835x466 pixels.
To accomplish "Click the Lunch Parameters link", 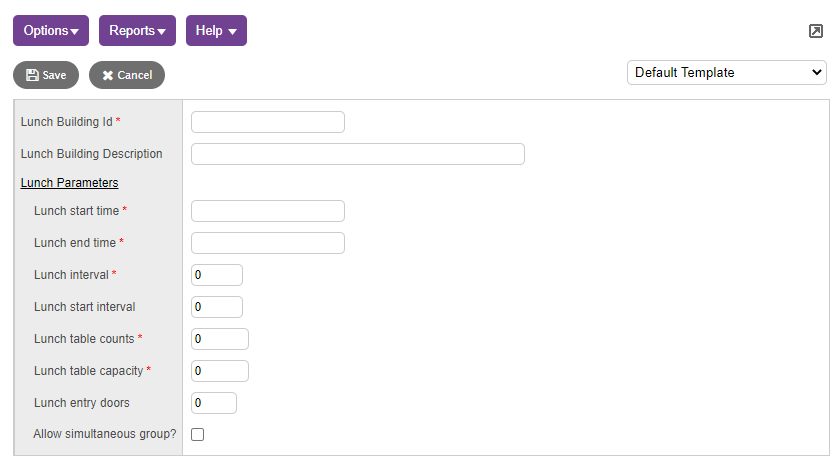I will pyautogui.click(x=69, y=183).
